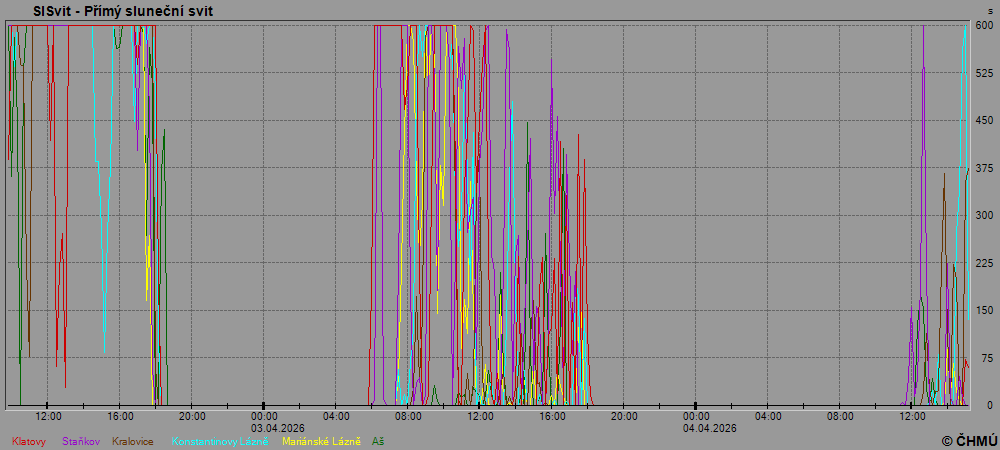Click the 00:00 time label above 04.04.2026
This screenshot has width=1000, height=450.
[697, 416]
